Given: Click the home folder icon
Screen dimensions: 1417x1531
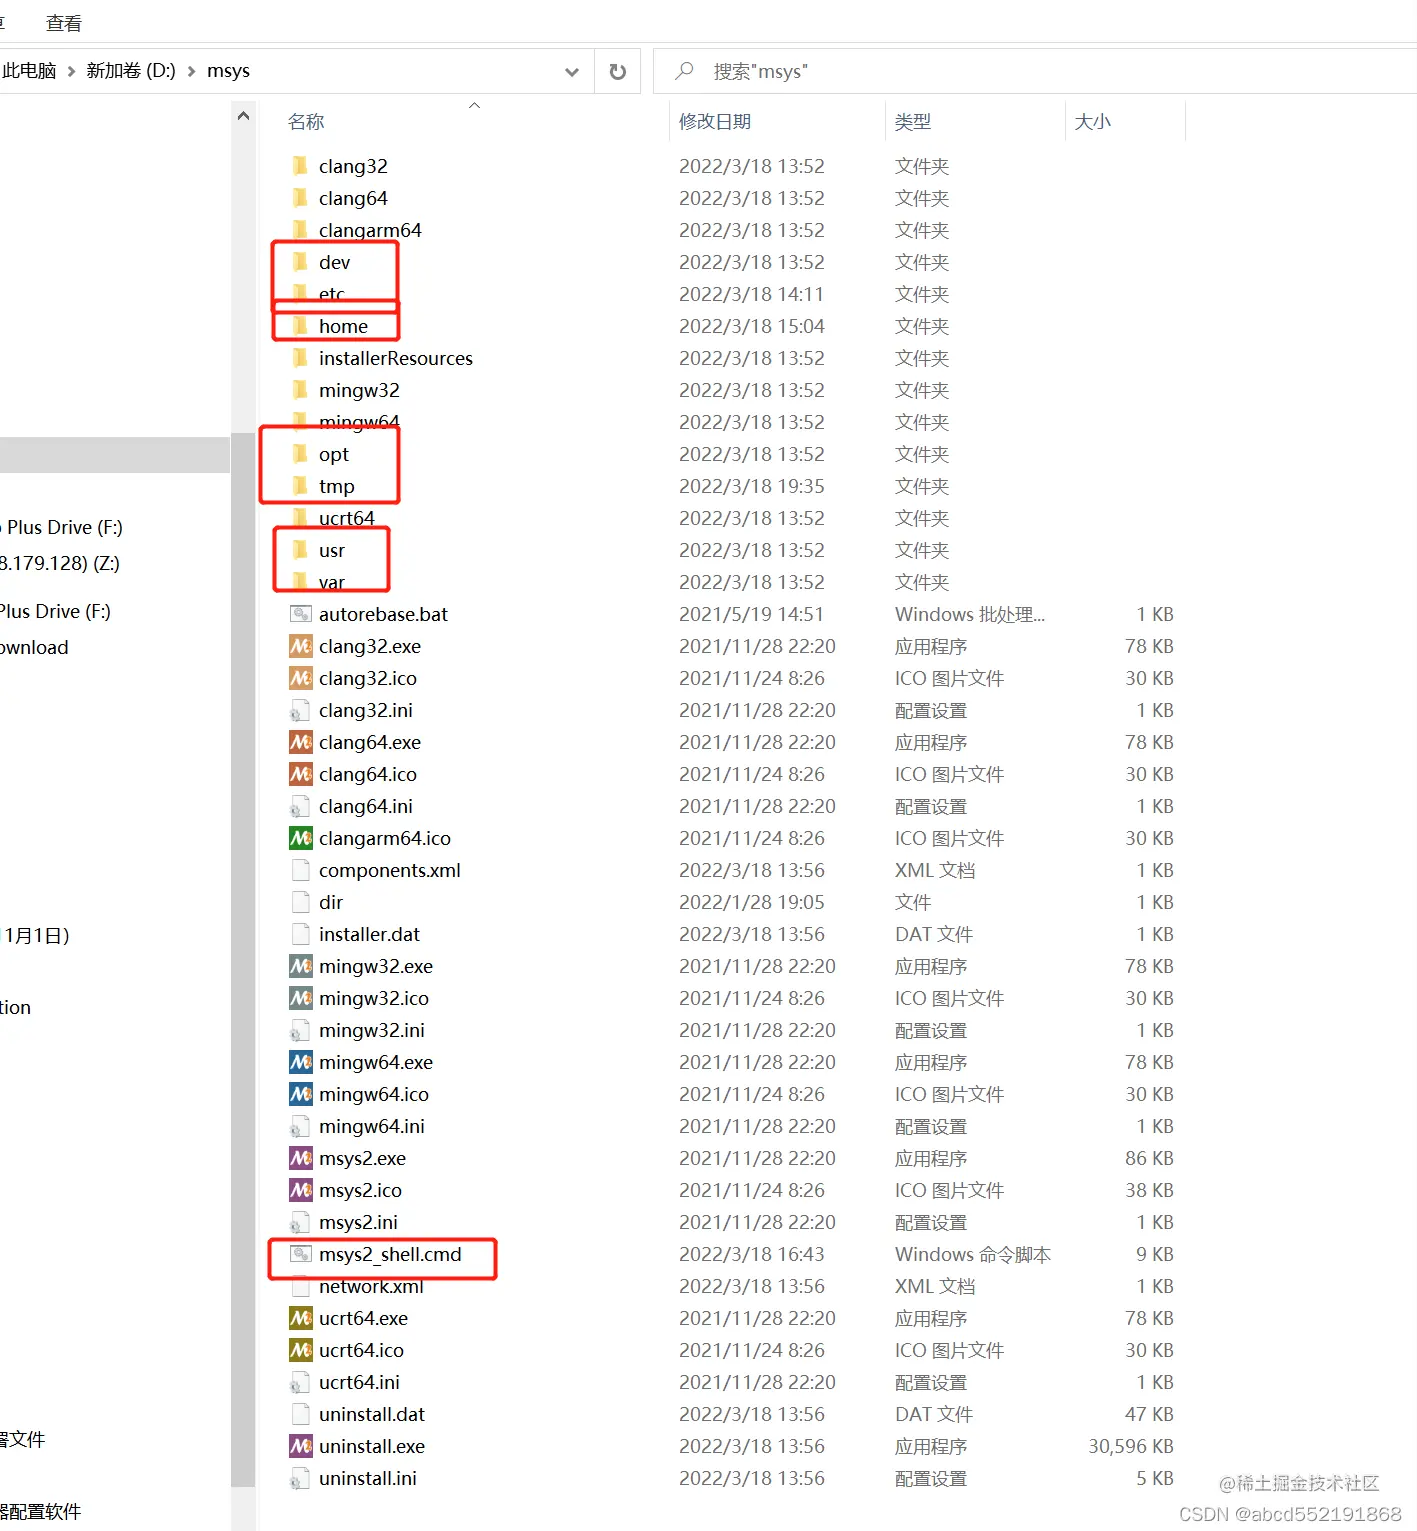Looking at the screenshot, I should click(x=300, y=326).
